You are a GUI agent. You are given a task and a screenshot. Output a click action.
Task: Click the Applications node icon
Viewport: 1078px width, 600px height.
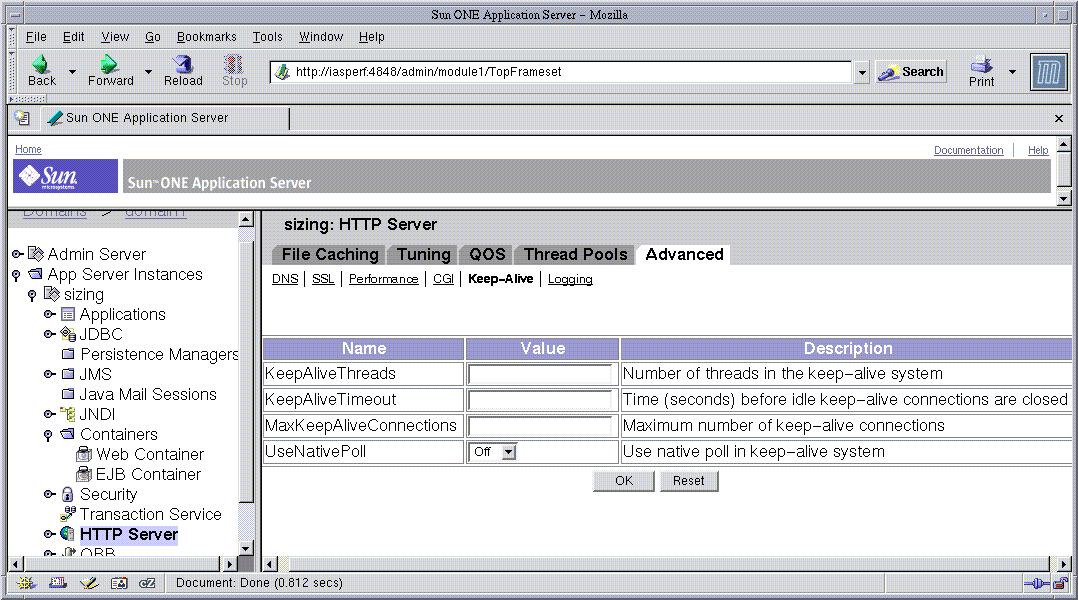coord(67,314)
